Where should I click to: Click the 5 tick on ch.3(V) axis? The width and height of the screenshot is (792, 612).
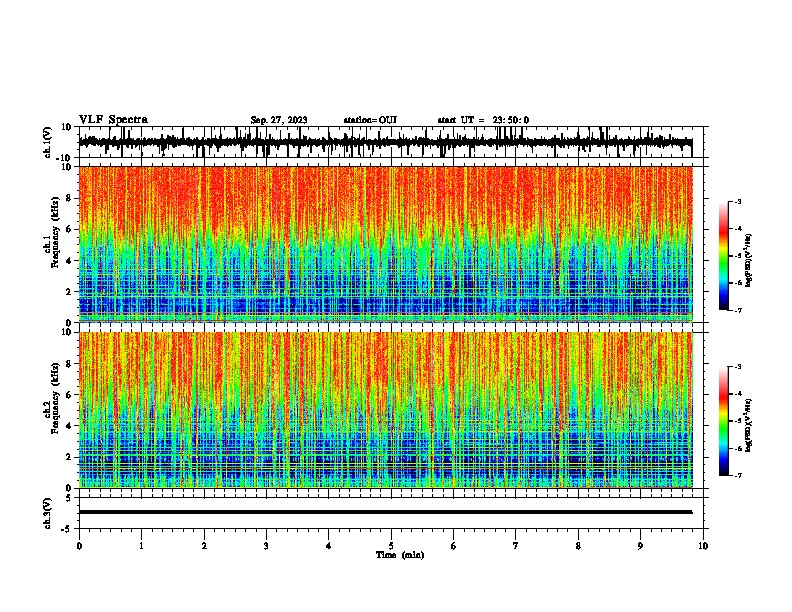click(70, 498)
